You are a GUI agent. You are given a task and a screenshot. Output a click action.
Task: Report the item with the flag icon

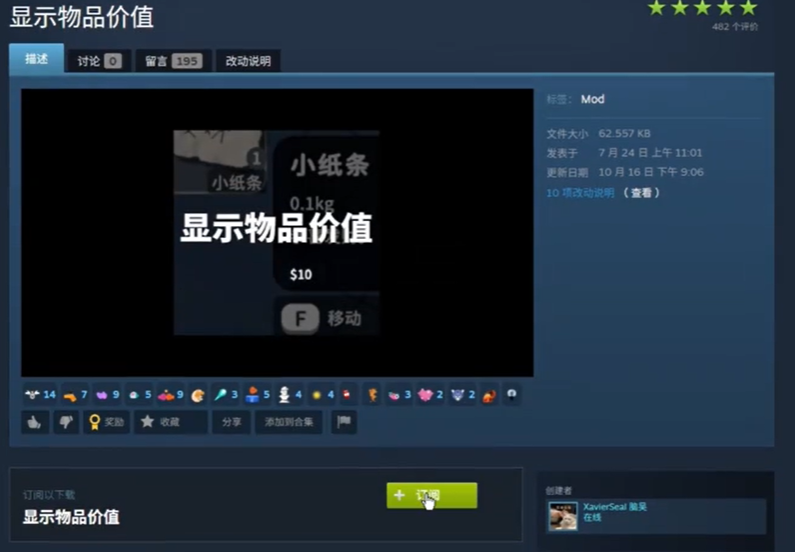tap(344, 422)
